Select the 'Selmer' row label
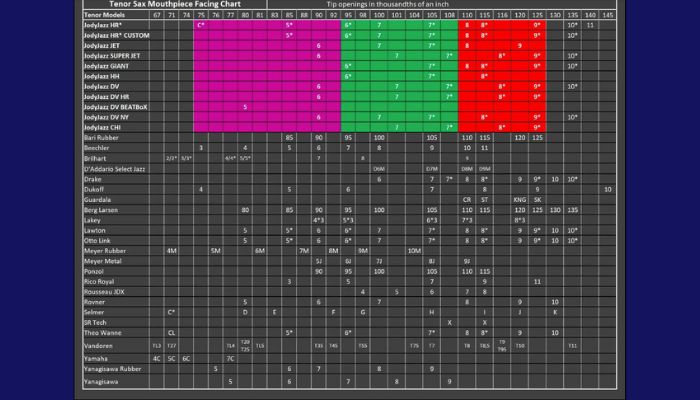Screen dimensions: 700x400 94,312
